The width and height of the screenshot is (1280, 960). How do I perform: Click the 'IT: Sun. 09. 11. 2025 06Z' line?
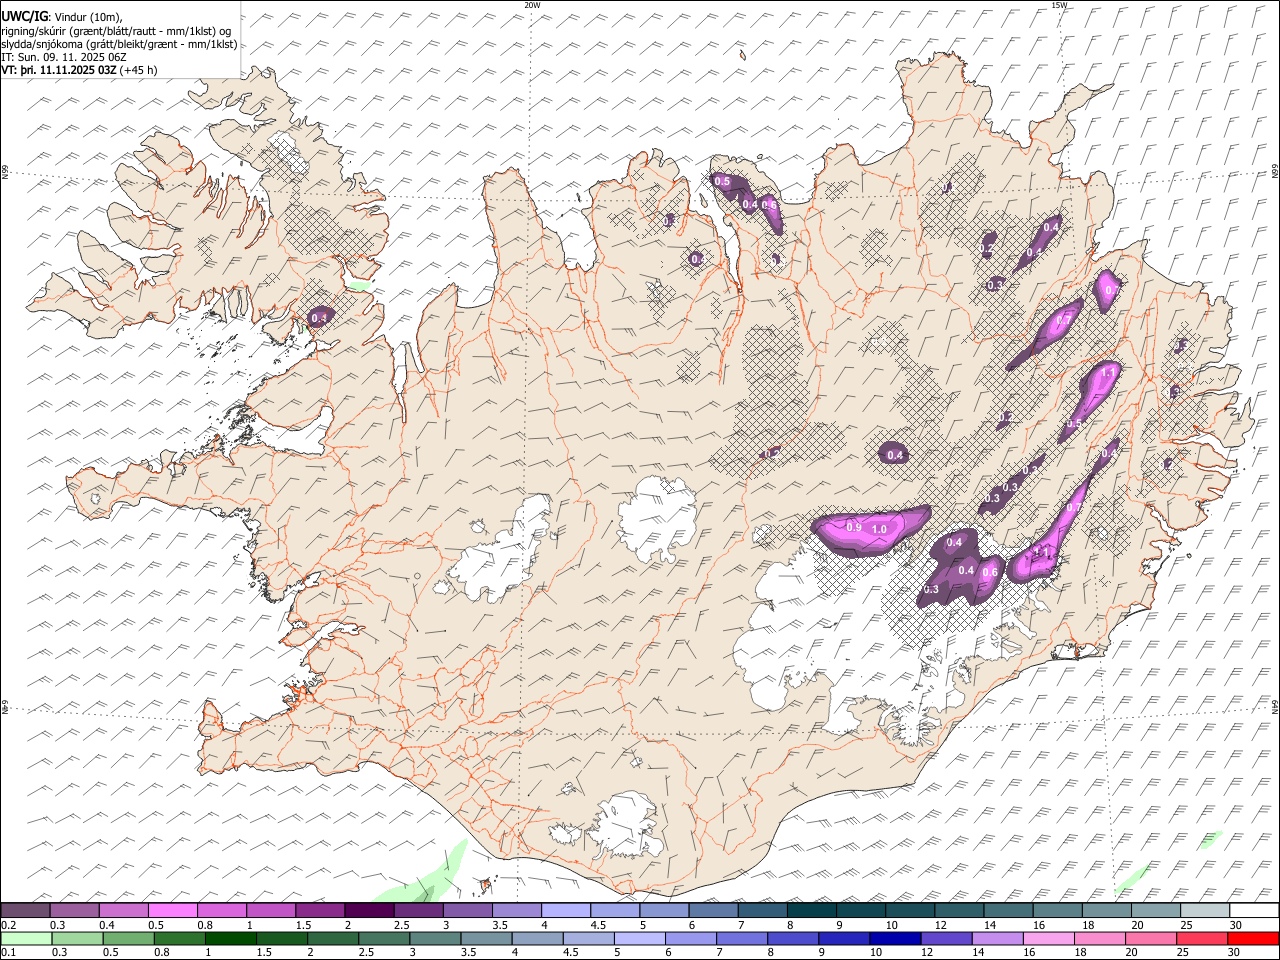click(64, 57)
